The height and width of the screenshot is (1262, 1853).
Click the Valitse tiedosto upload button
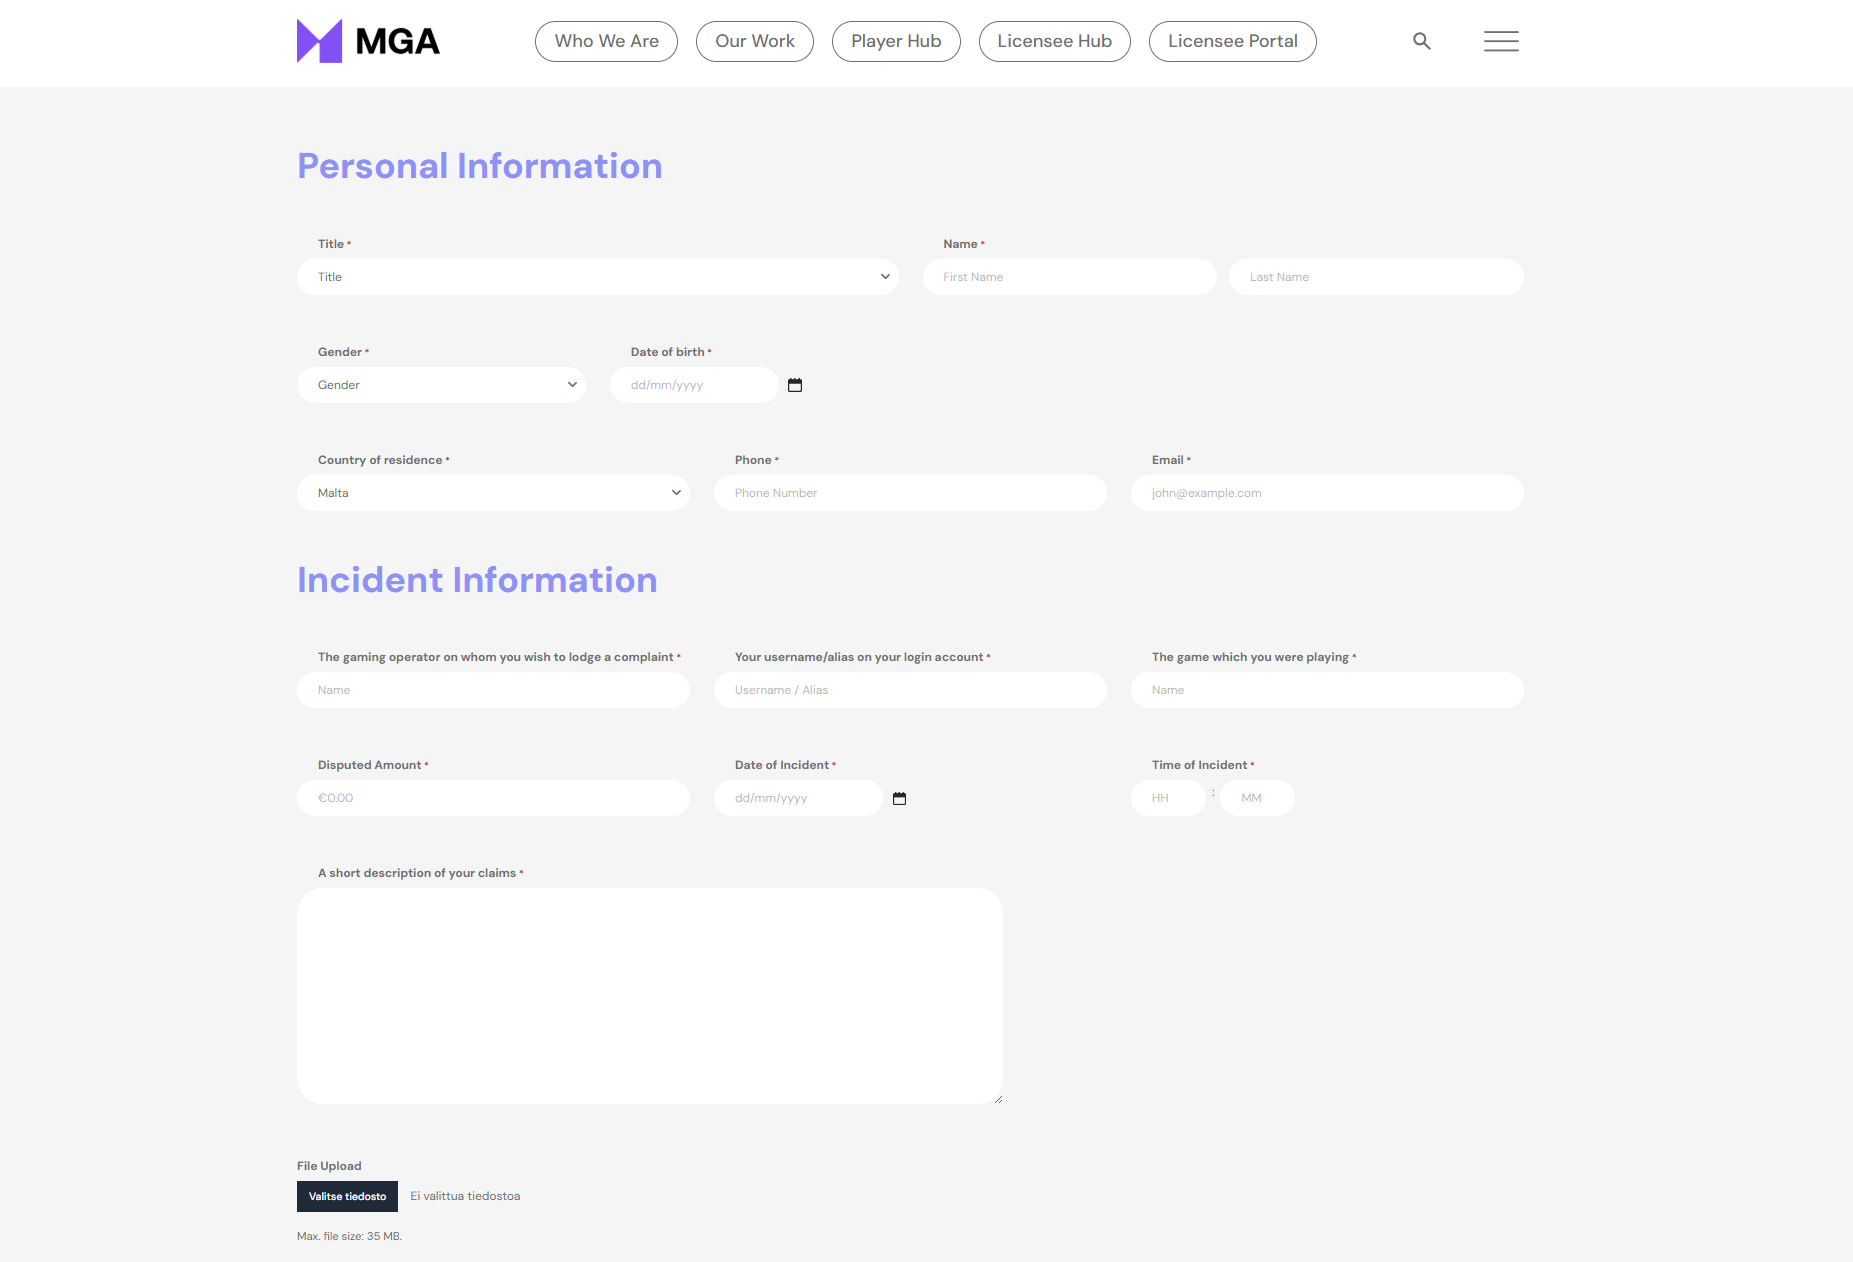[347, 1196]
